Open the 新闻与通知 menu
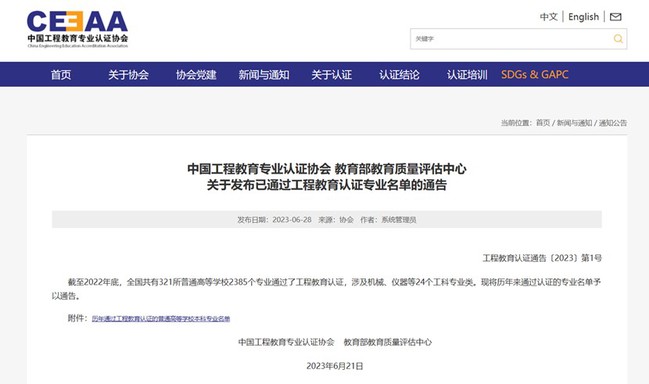 tap(264, 74)
